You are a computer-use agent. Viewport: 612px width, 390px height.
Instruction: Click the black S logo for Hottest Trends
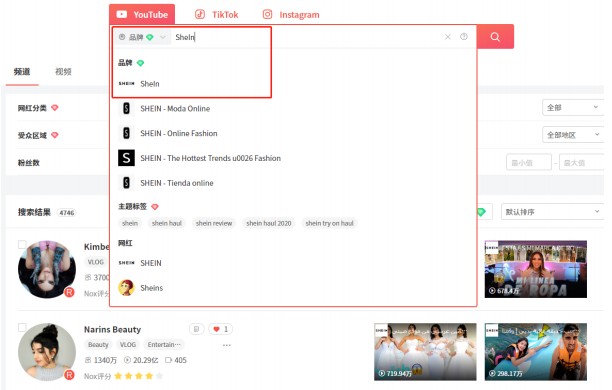pyautogui.click(x=126, y=158)
